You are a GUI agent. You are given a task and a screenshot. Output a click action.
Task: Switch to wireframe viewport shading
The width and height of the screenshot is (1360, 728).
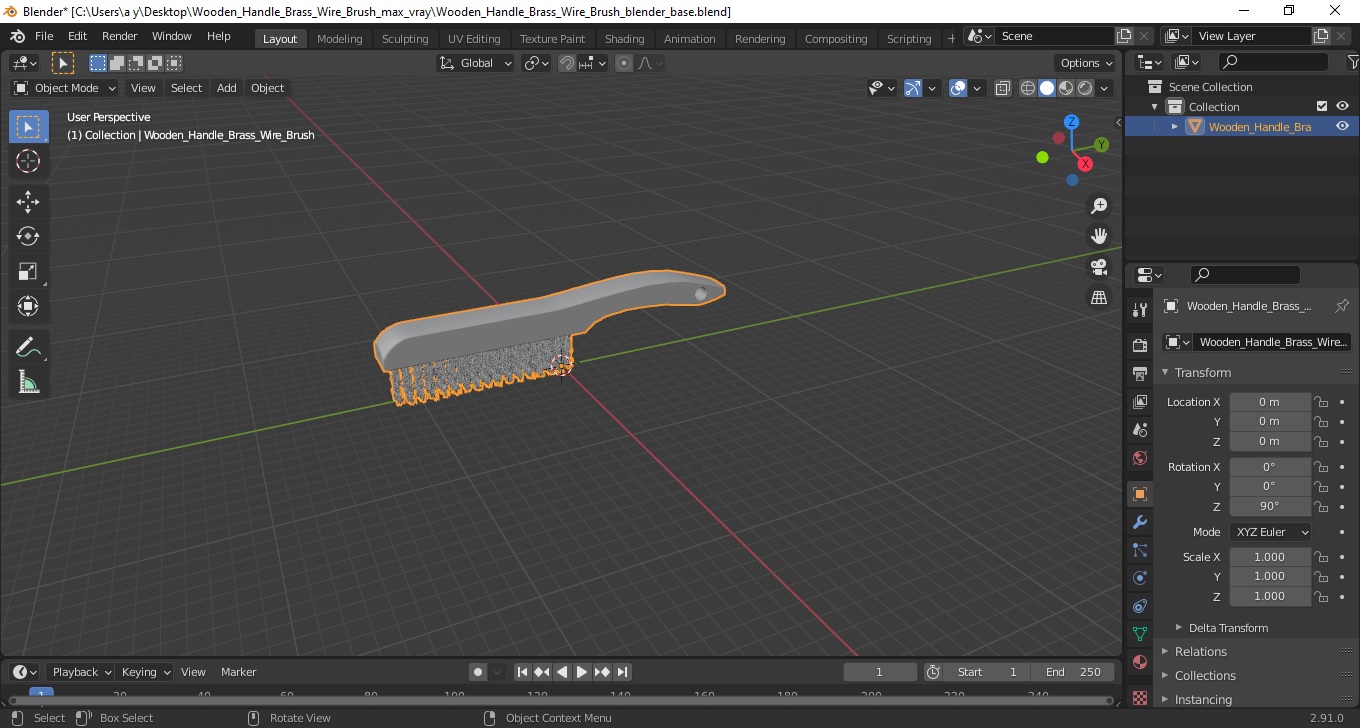(1028, 88)
